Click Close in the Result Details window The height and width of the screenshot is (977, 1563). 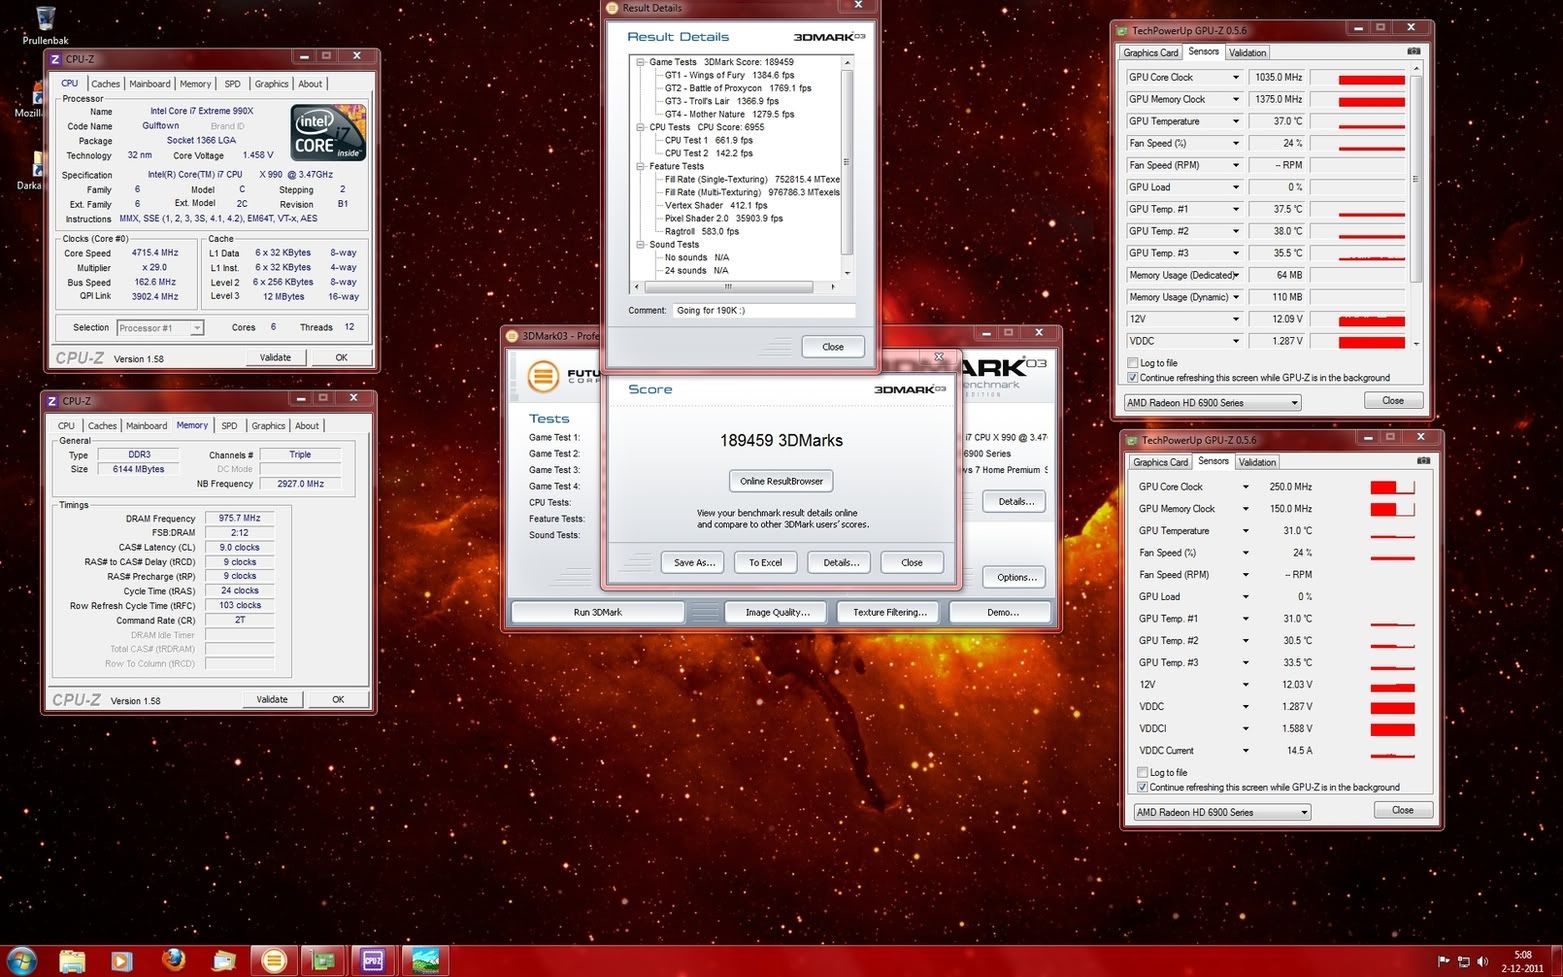(833, 347)
